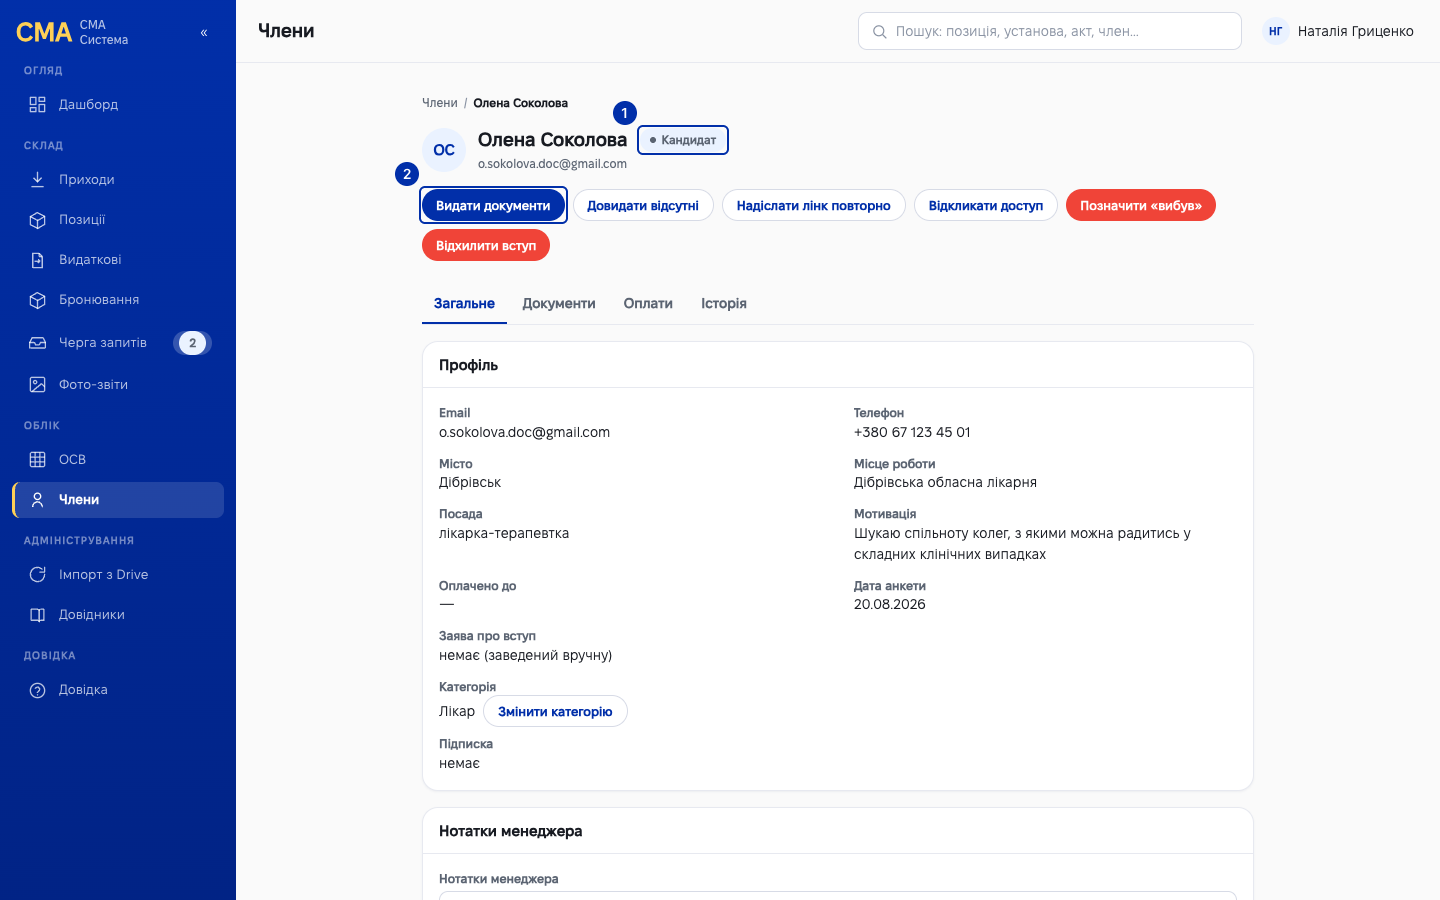Viewport: 1440px width, 900px height.
Task: Click the Черга запитів inbox icon
Action: coord(38,343)
